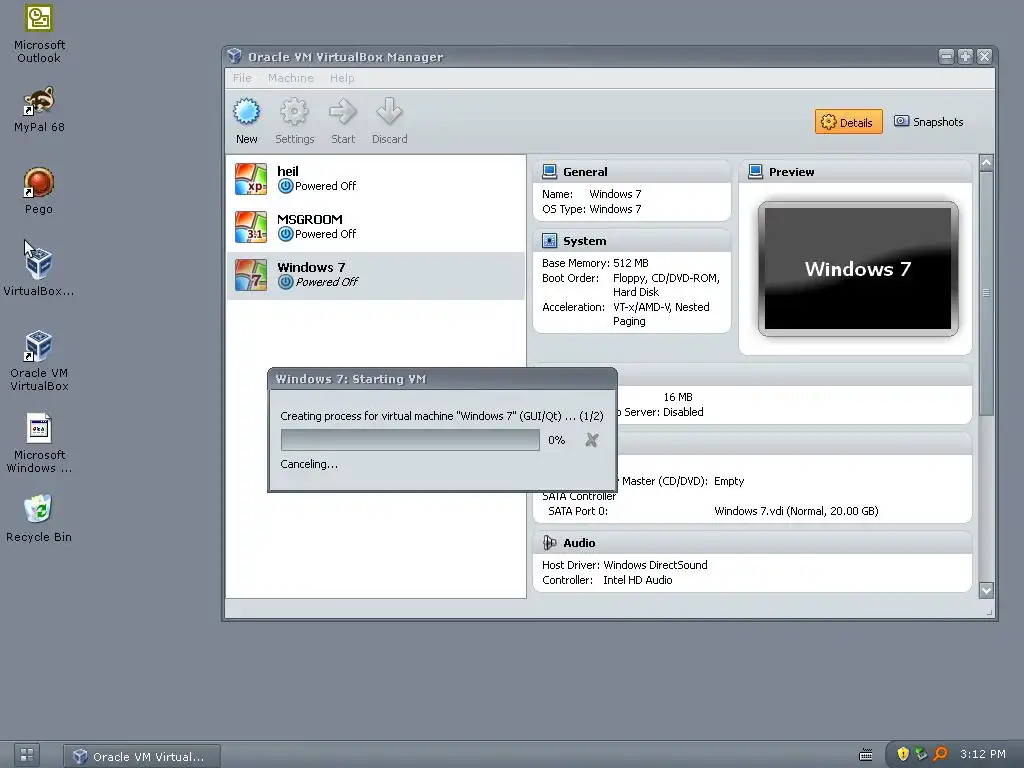Switch to Details view
The height and width of the screenshot is (768, 1024).
point(848,121)
